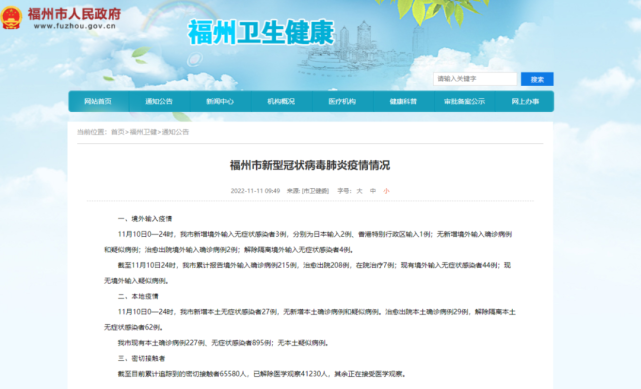Set font size to 小

pos(386,191)
